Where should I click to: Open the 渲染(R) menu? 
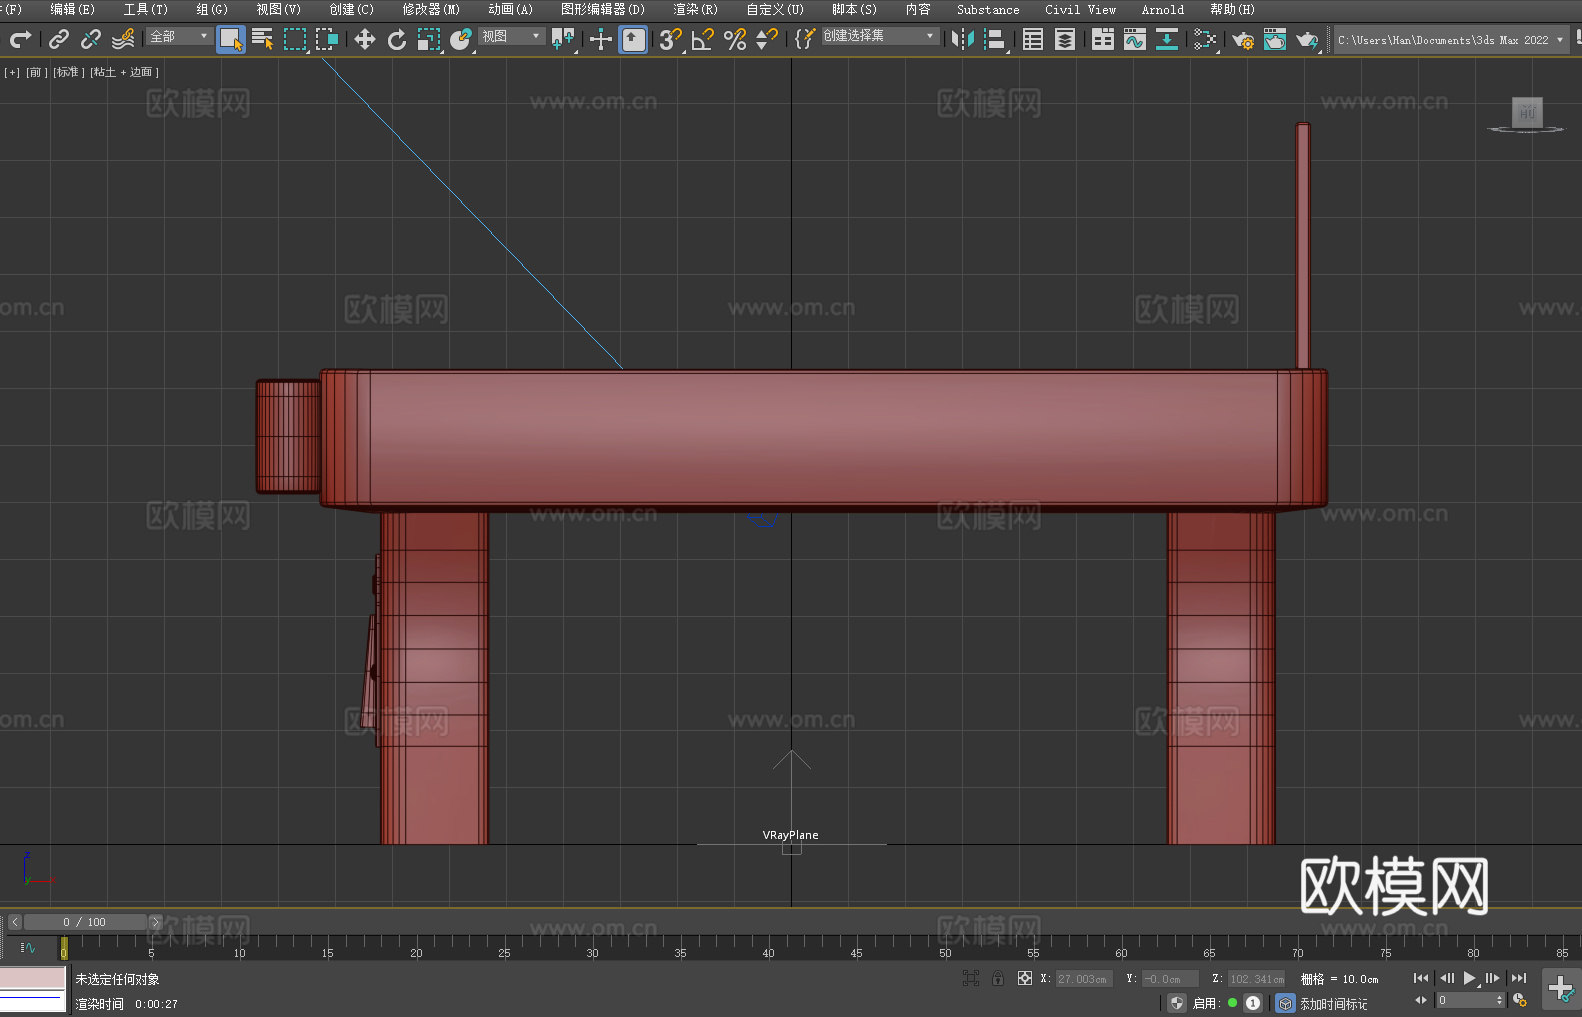(695, 9)
